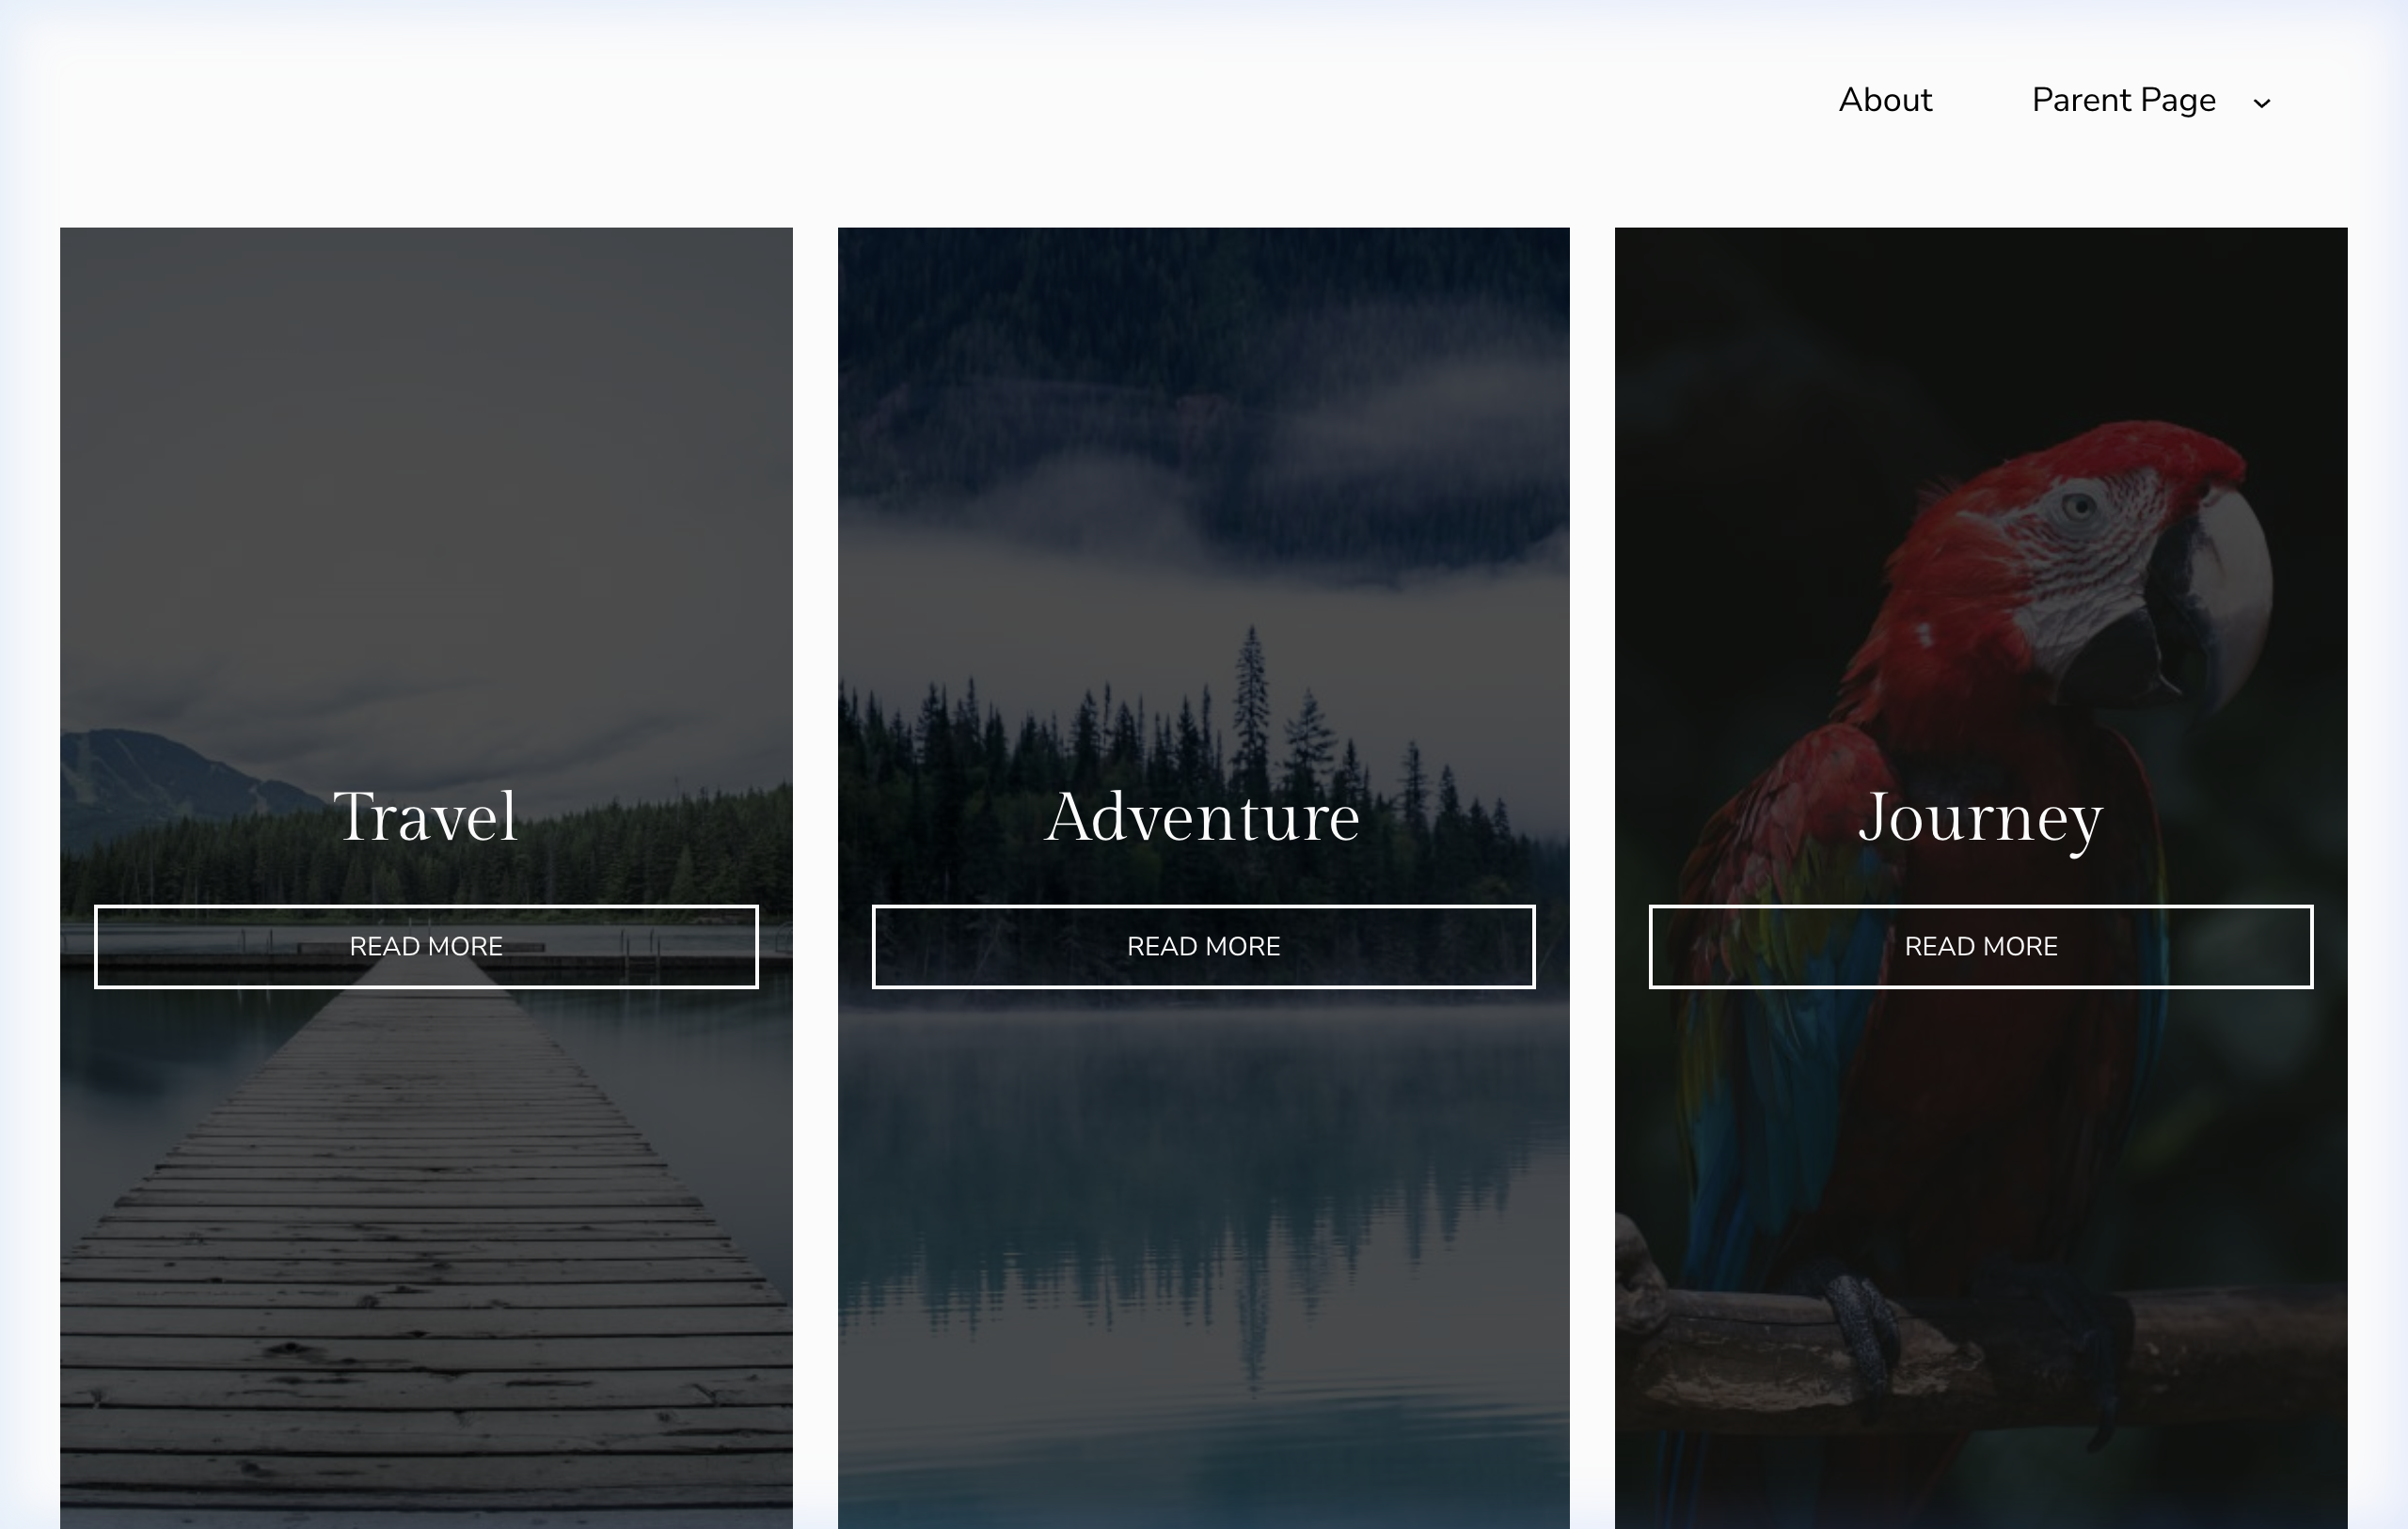Select Read More under Adventure
Image resolution: width=2408 pixels, height=1529 pixels.
pyautogui.click(x=1203, y=946)
